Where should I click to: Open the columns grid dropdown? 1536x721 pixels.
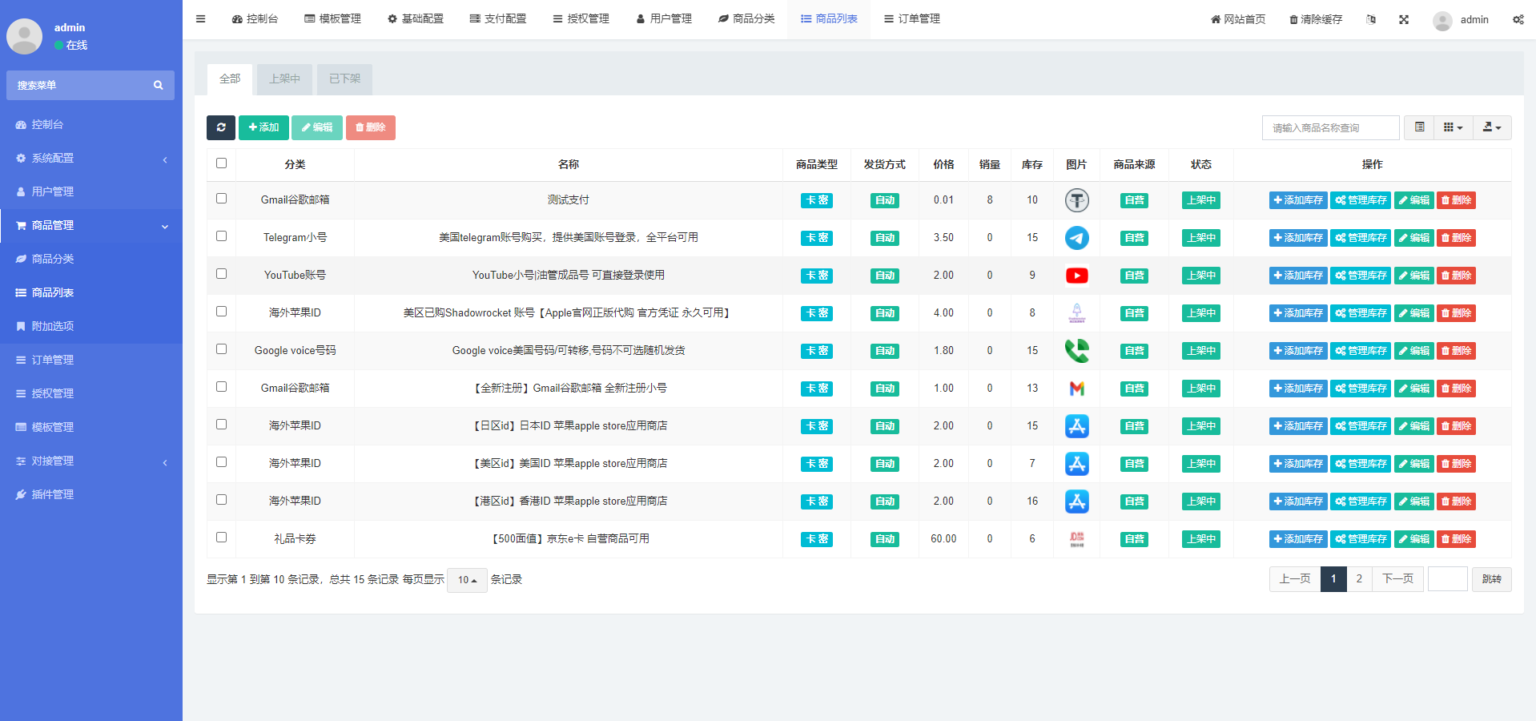pyautogui.click(x=1453, y=127)
